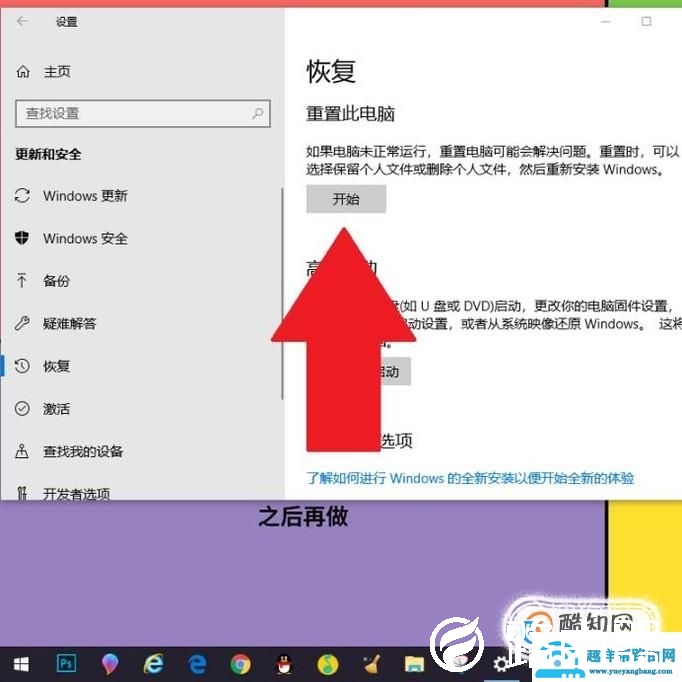Select 恢复 in sidebar
The image size is (682, 682).
[57, 366]
